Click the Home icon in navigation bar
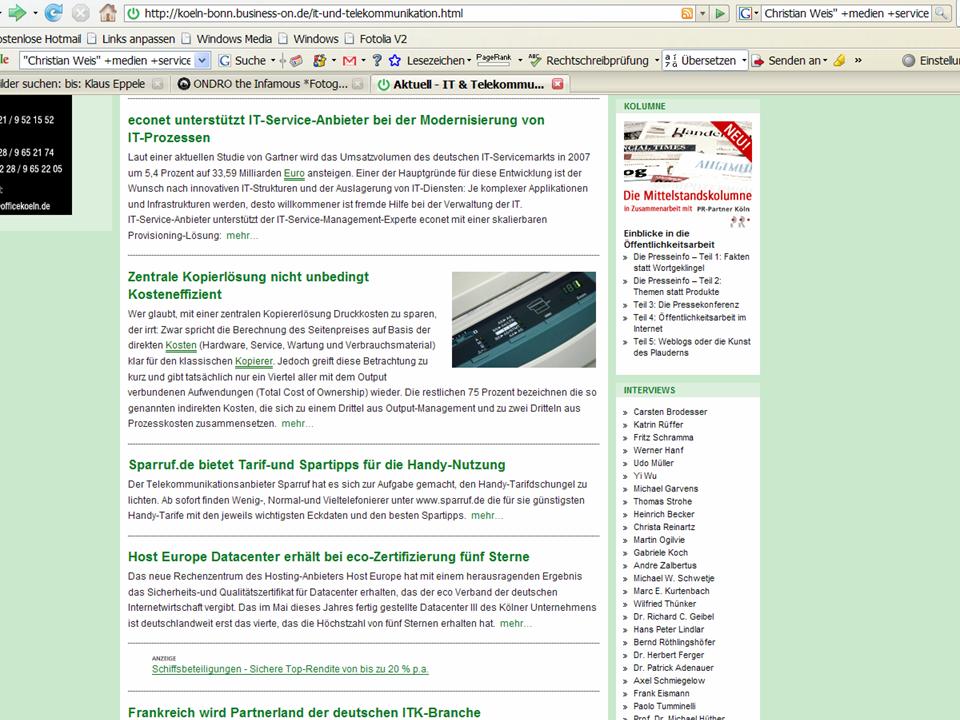960x720 pixels. pos(108,13)
